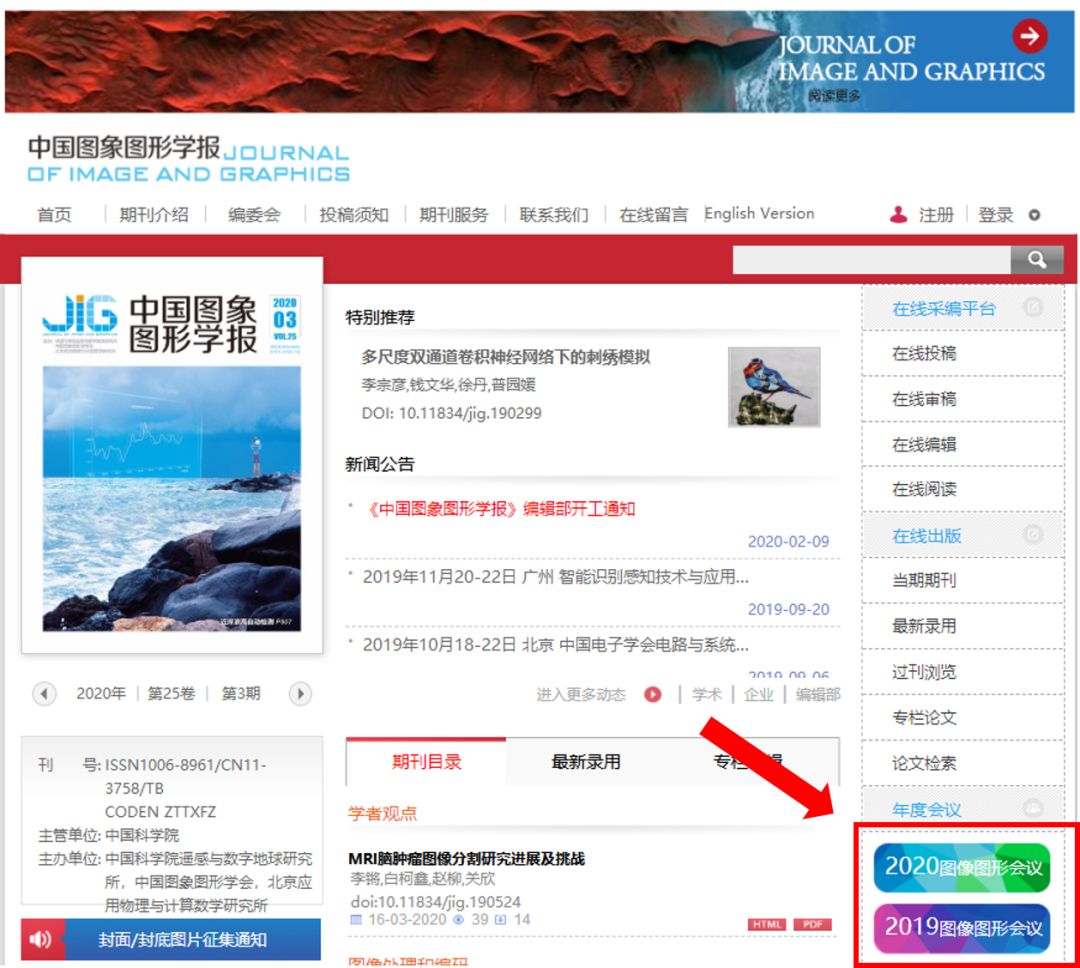This screenshot has width=1080, height=968.
Task: Open 编委会 menu item
Action: pos(254,215)
